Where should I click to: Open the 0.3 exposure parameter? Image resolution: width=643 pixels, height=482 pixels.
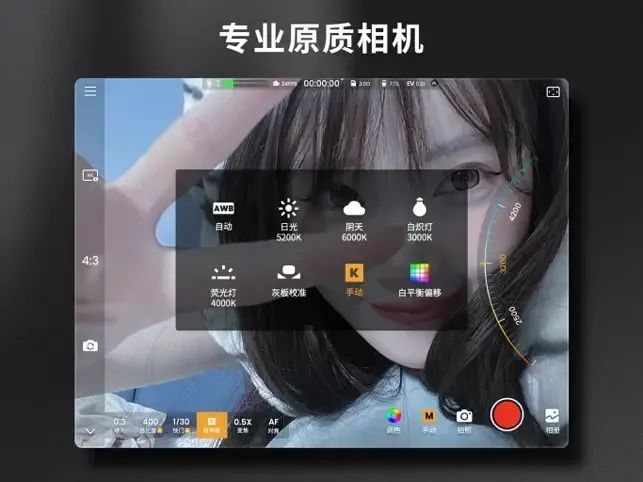119,425
